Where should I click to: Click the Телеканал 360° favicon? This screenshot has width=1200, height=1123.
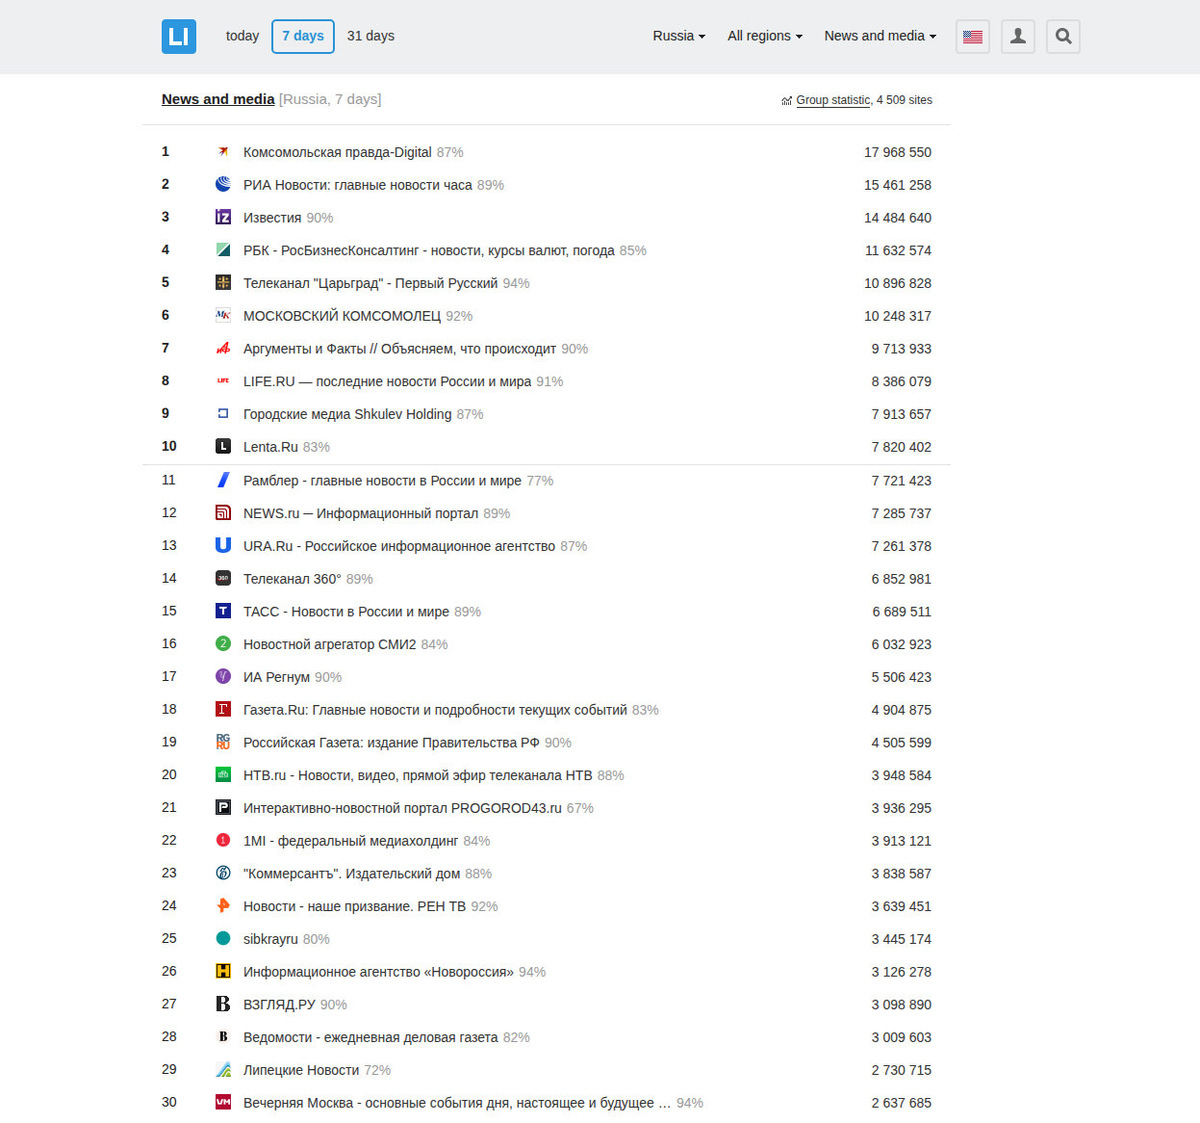tap(223, 578)
